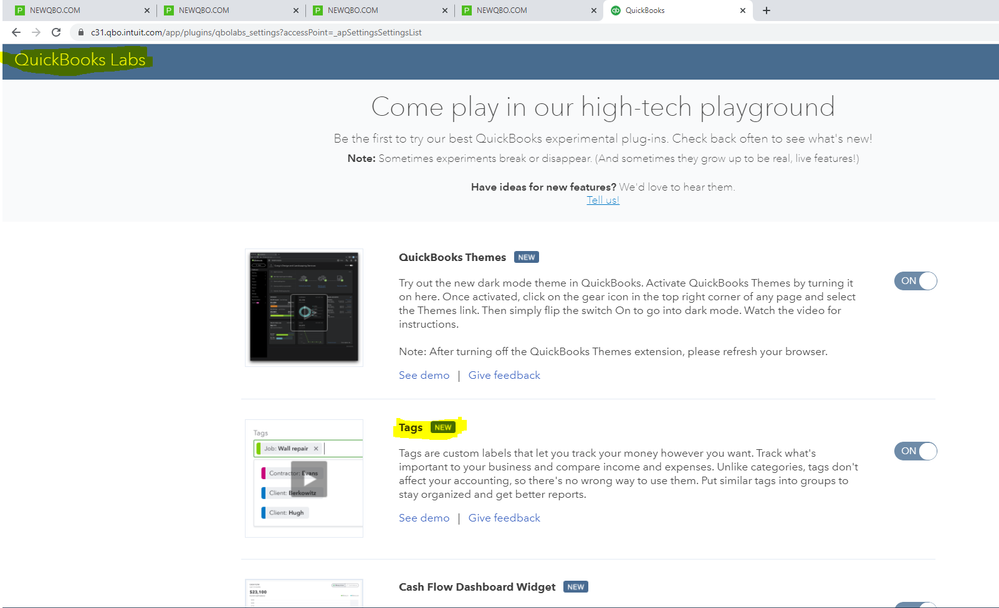Reload the page with the refresh icon
The height and width of the screenshot is (608, 999).
pyautogui.click(x=56, y=33)
